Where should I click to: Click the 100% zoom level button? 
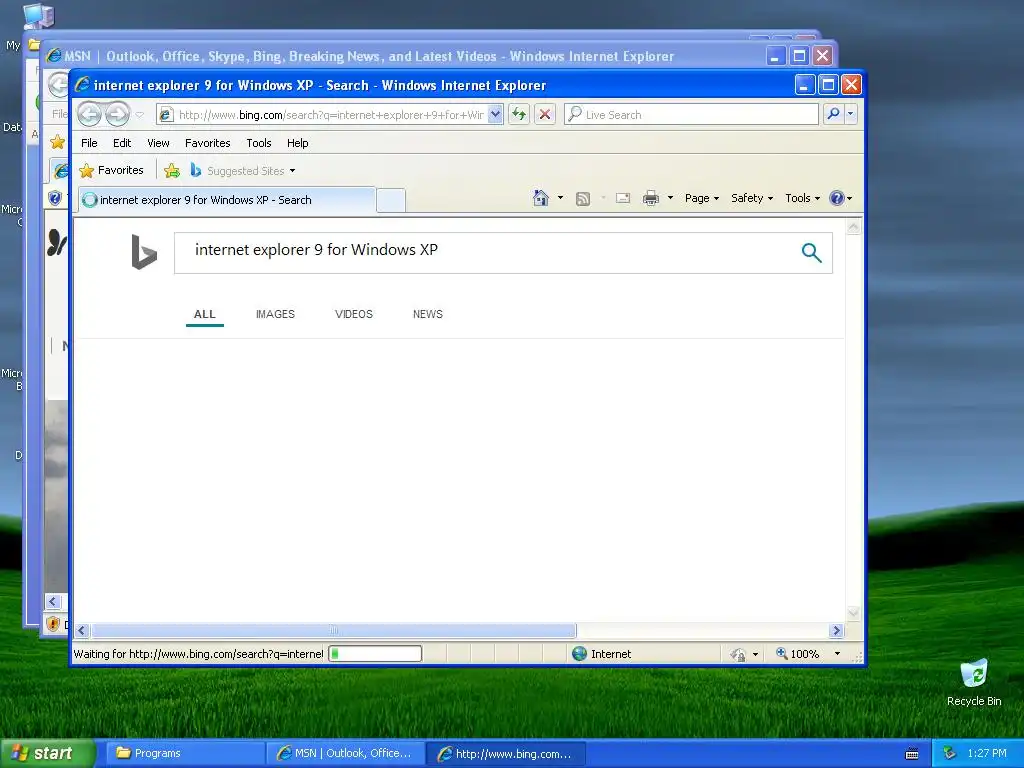[x=797, y=654]
